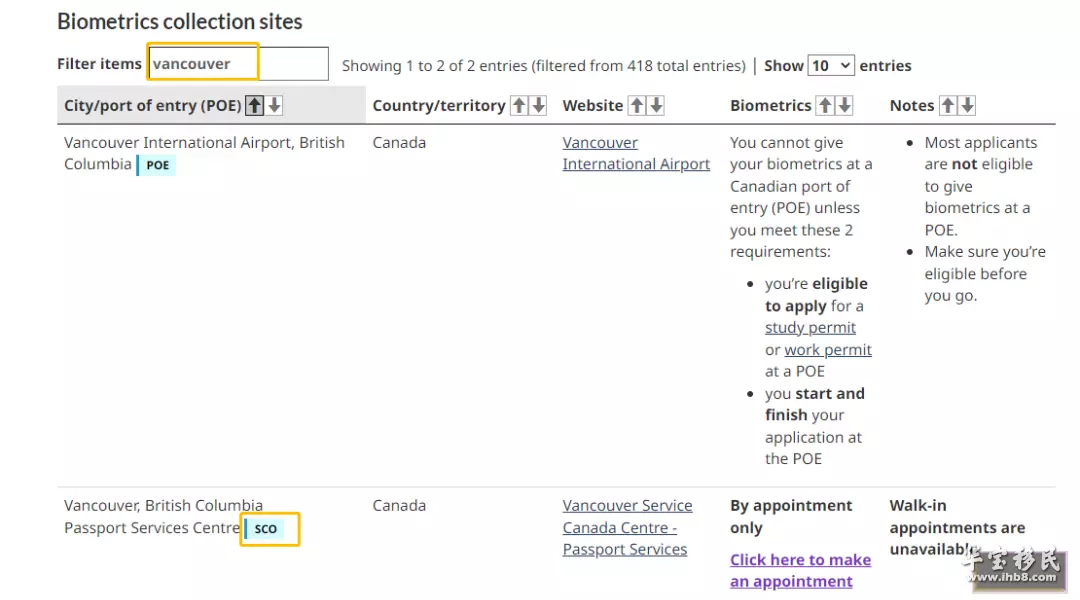Sort Biometrics column descending arrow

844,105
